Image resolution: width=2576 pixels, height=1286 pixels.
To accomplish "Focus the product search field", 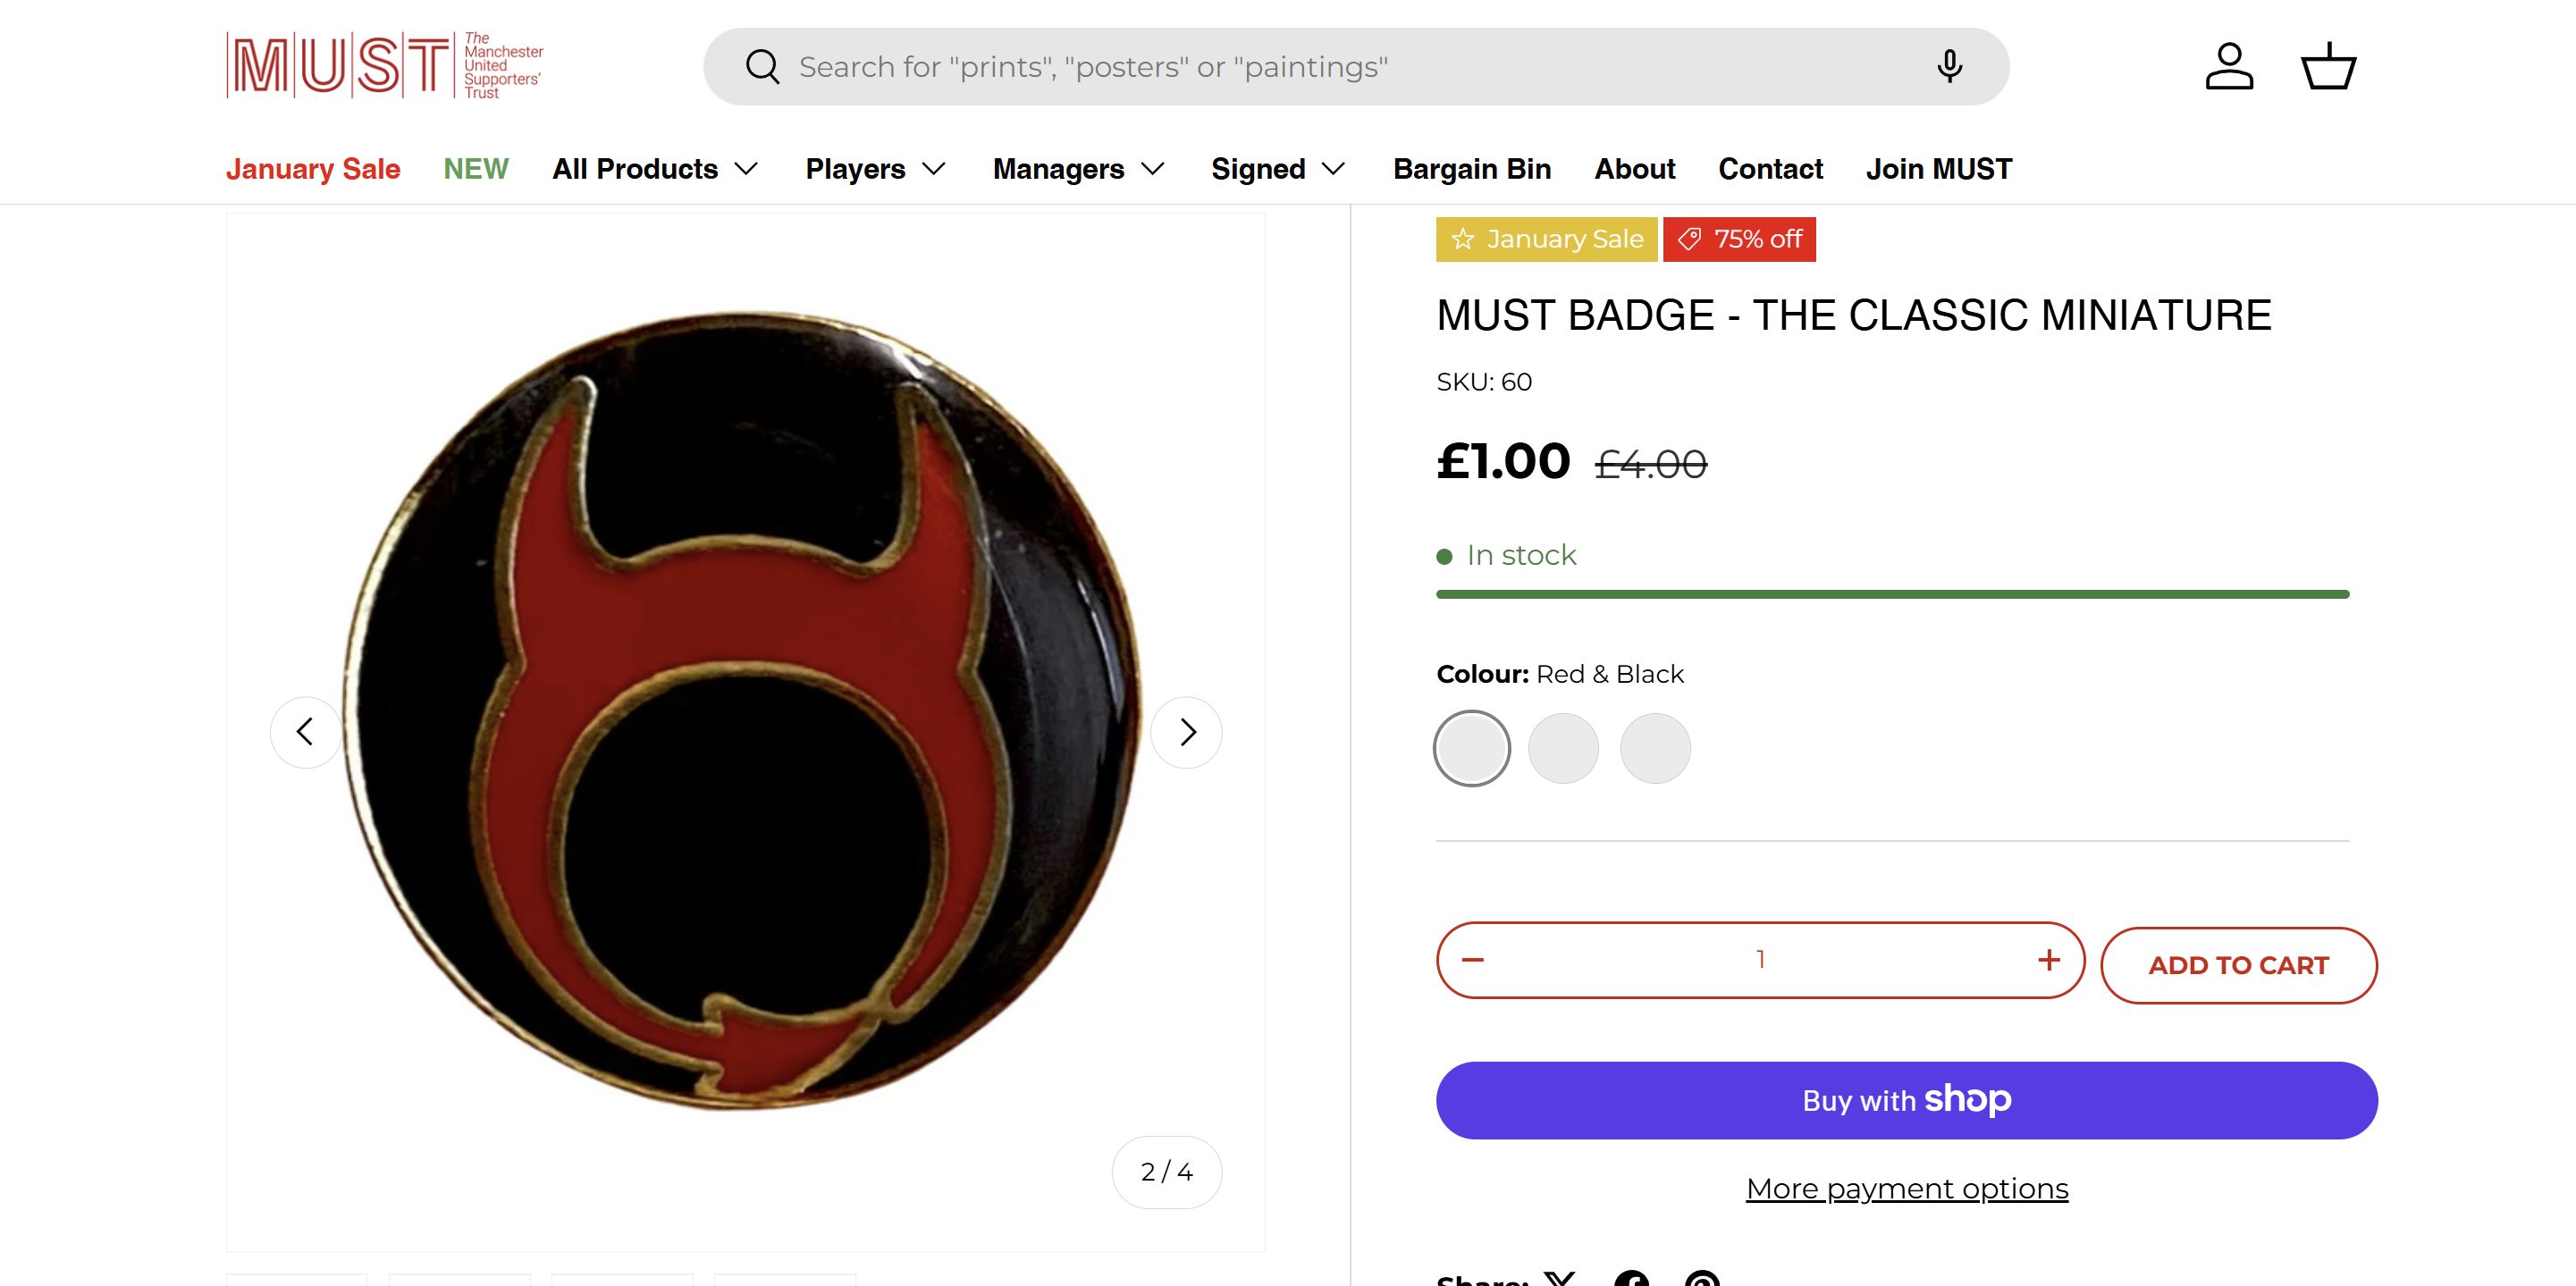I will point(1350,67).
